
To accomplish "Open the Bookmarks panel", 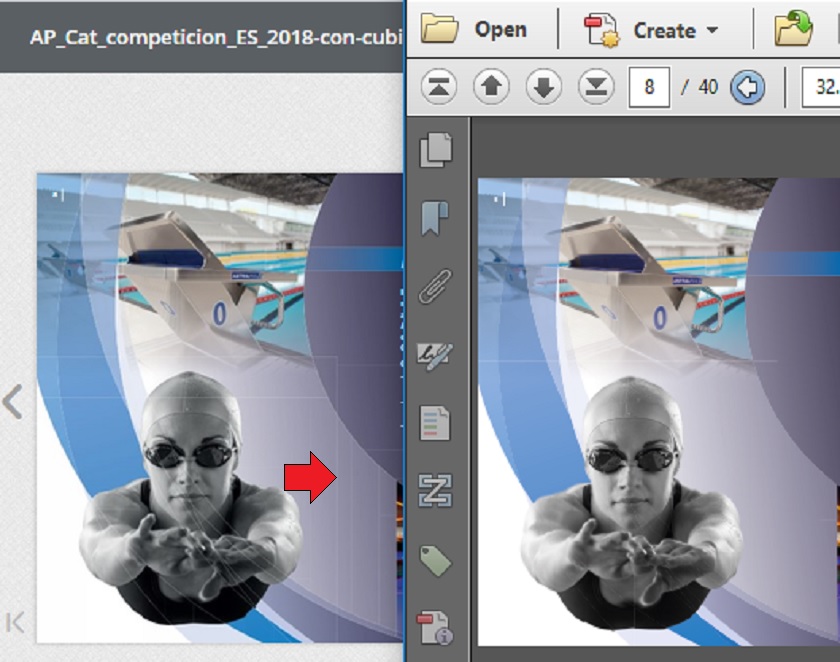I will 436,218.
